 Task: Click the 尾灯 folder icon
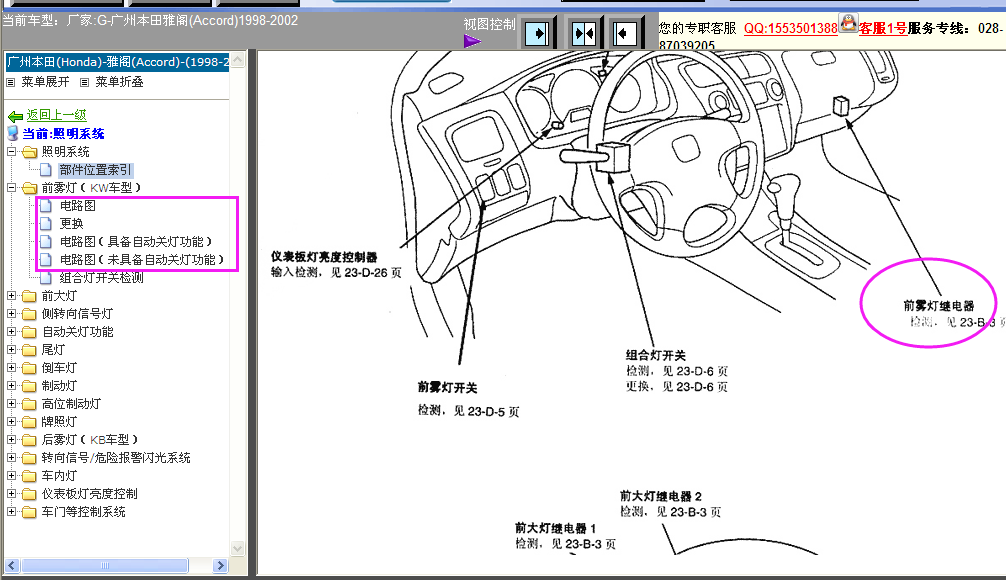30,350
